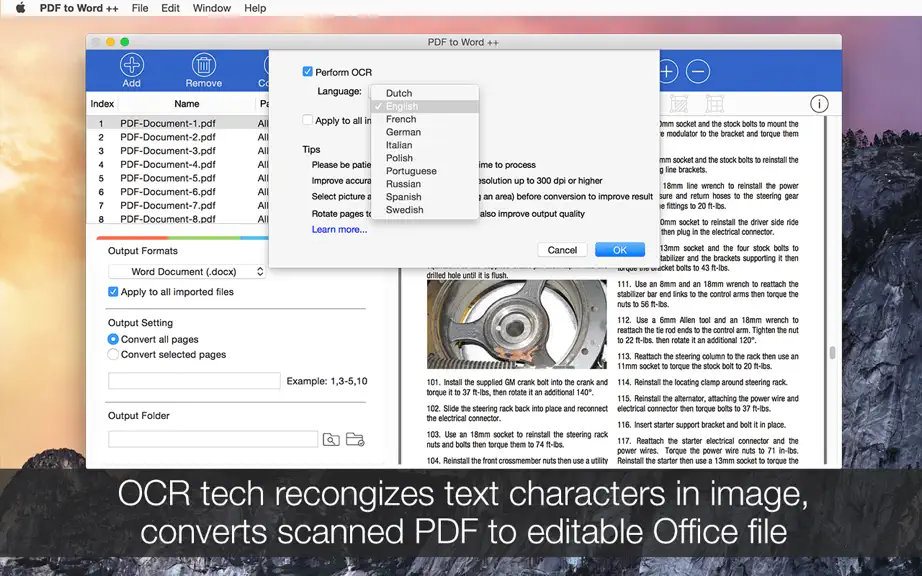
Task: Open the info icon in preview toolbar
Action: pyautogui.click(x=819, y=104)
